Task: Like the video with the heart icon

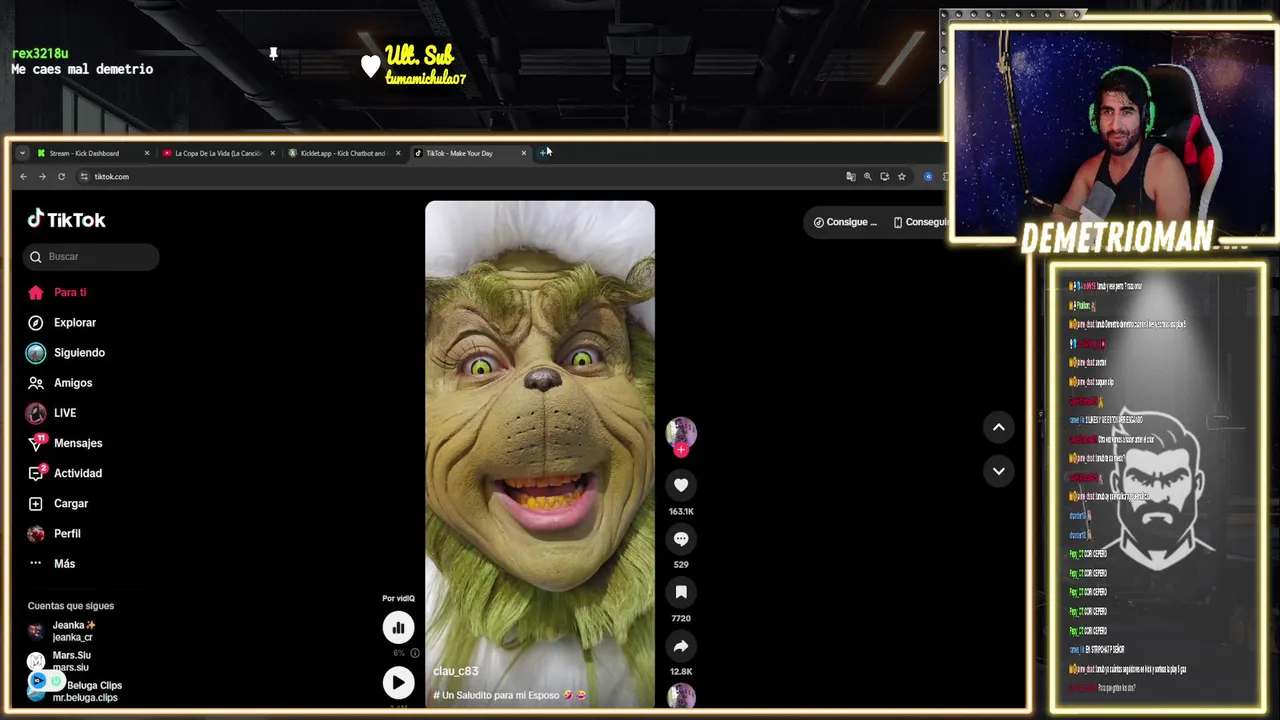Action: pyautogui.click(x=681, y=485)
